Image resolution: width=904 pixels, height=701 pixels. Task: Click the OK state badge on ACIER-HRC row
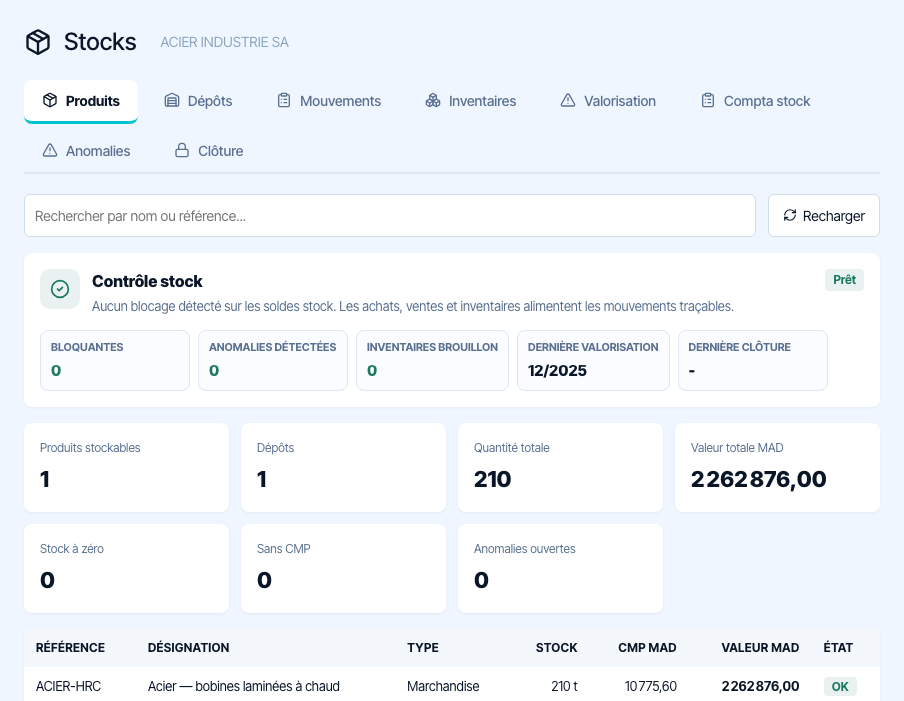pos(840,686)
